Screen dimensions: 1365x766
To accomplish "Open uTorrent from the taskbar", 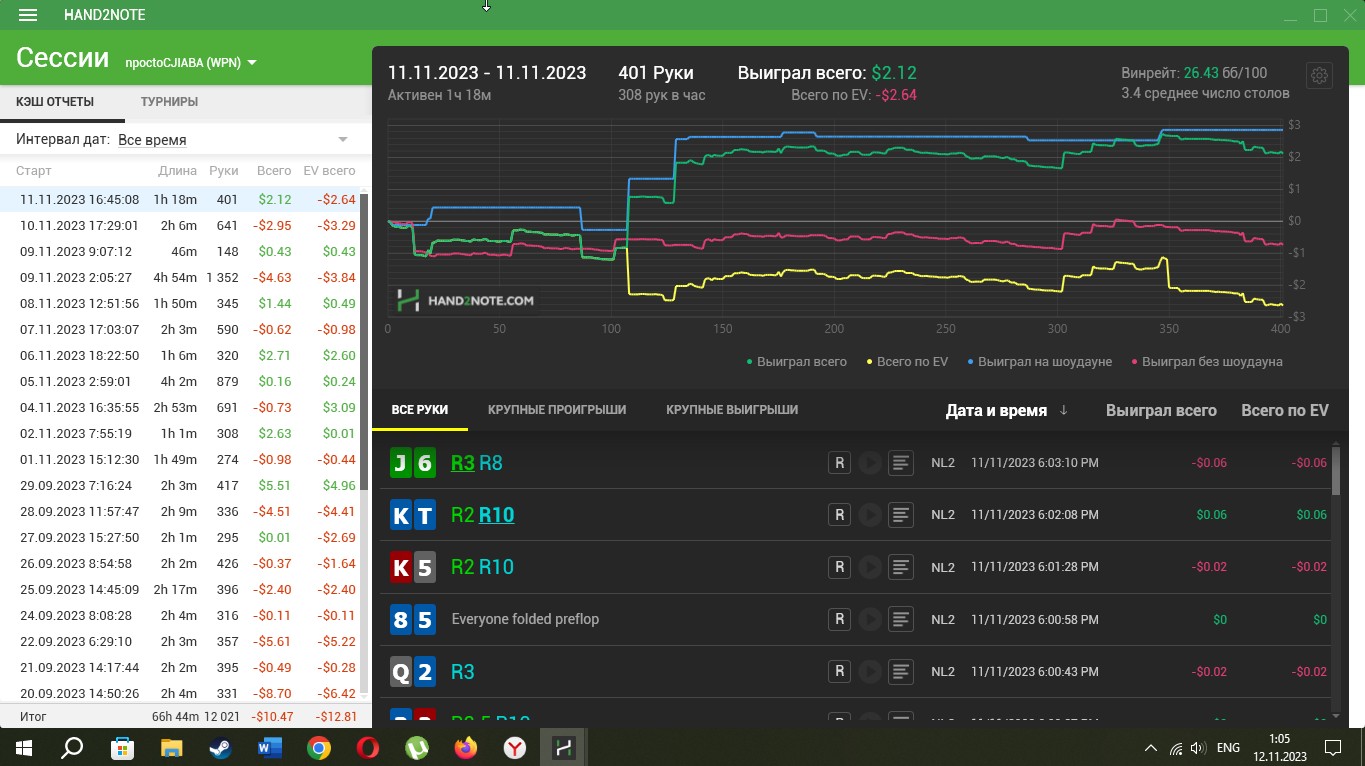I will [x=416, y=747].
